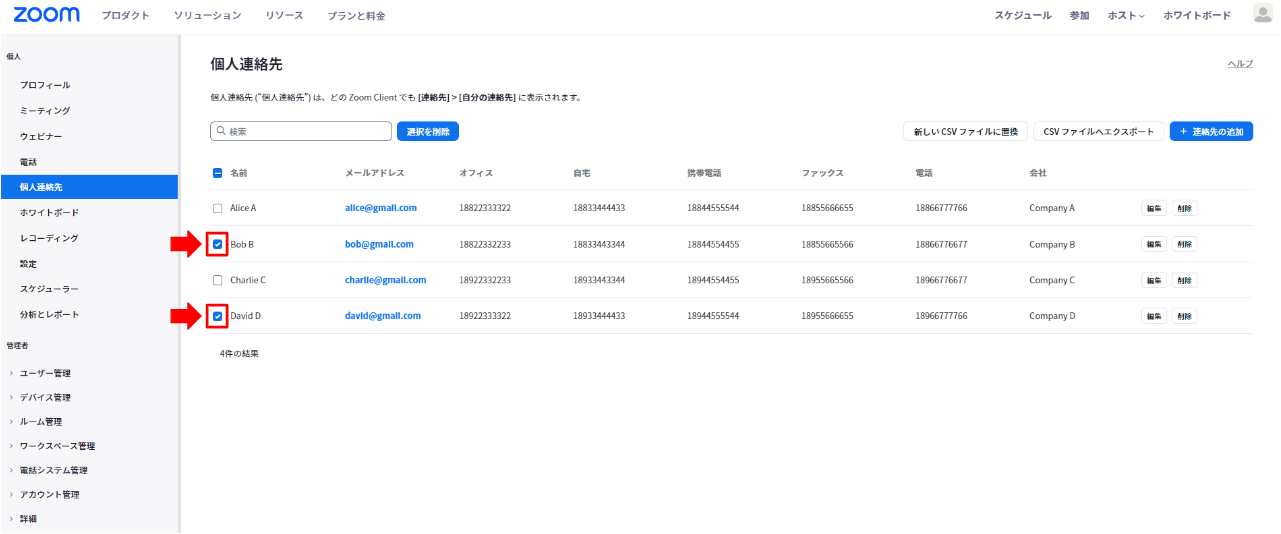The height and width of the screenshot is (534, 1281).
Task: Click スケジュール in the top bar
Action: pyautogui.click(x=1022, y=16)
